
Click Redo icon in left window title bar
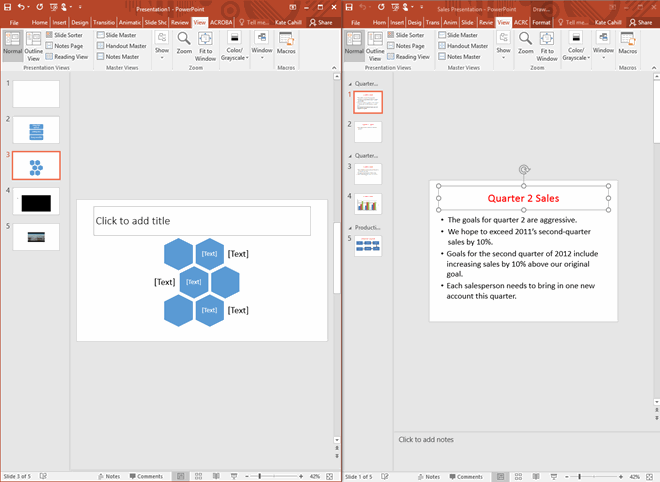tap(40, 7)
